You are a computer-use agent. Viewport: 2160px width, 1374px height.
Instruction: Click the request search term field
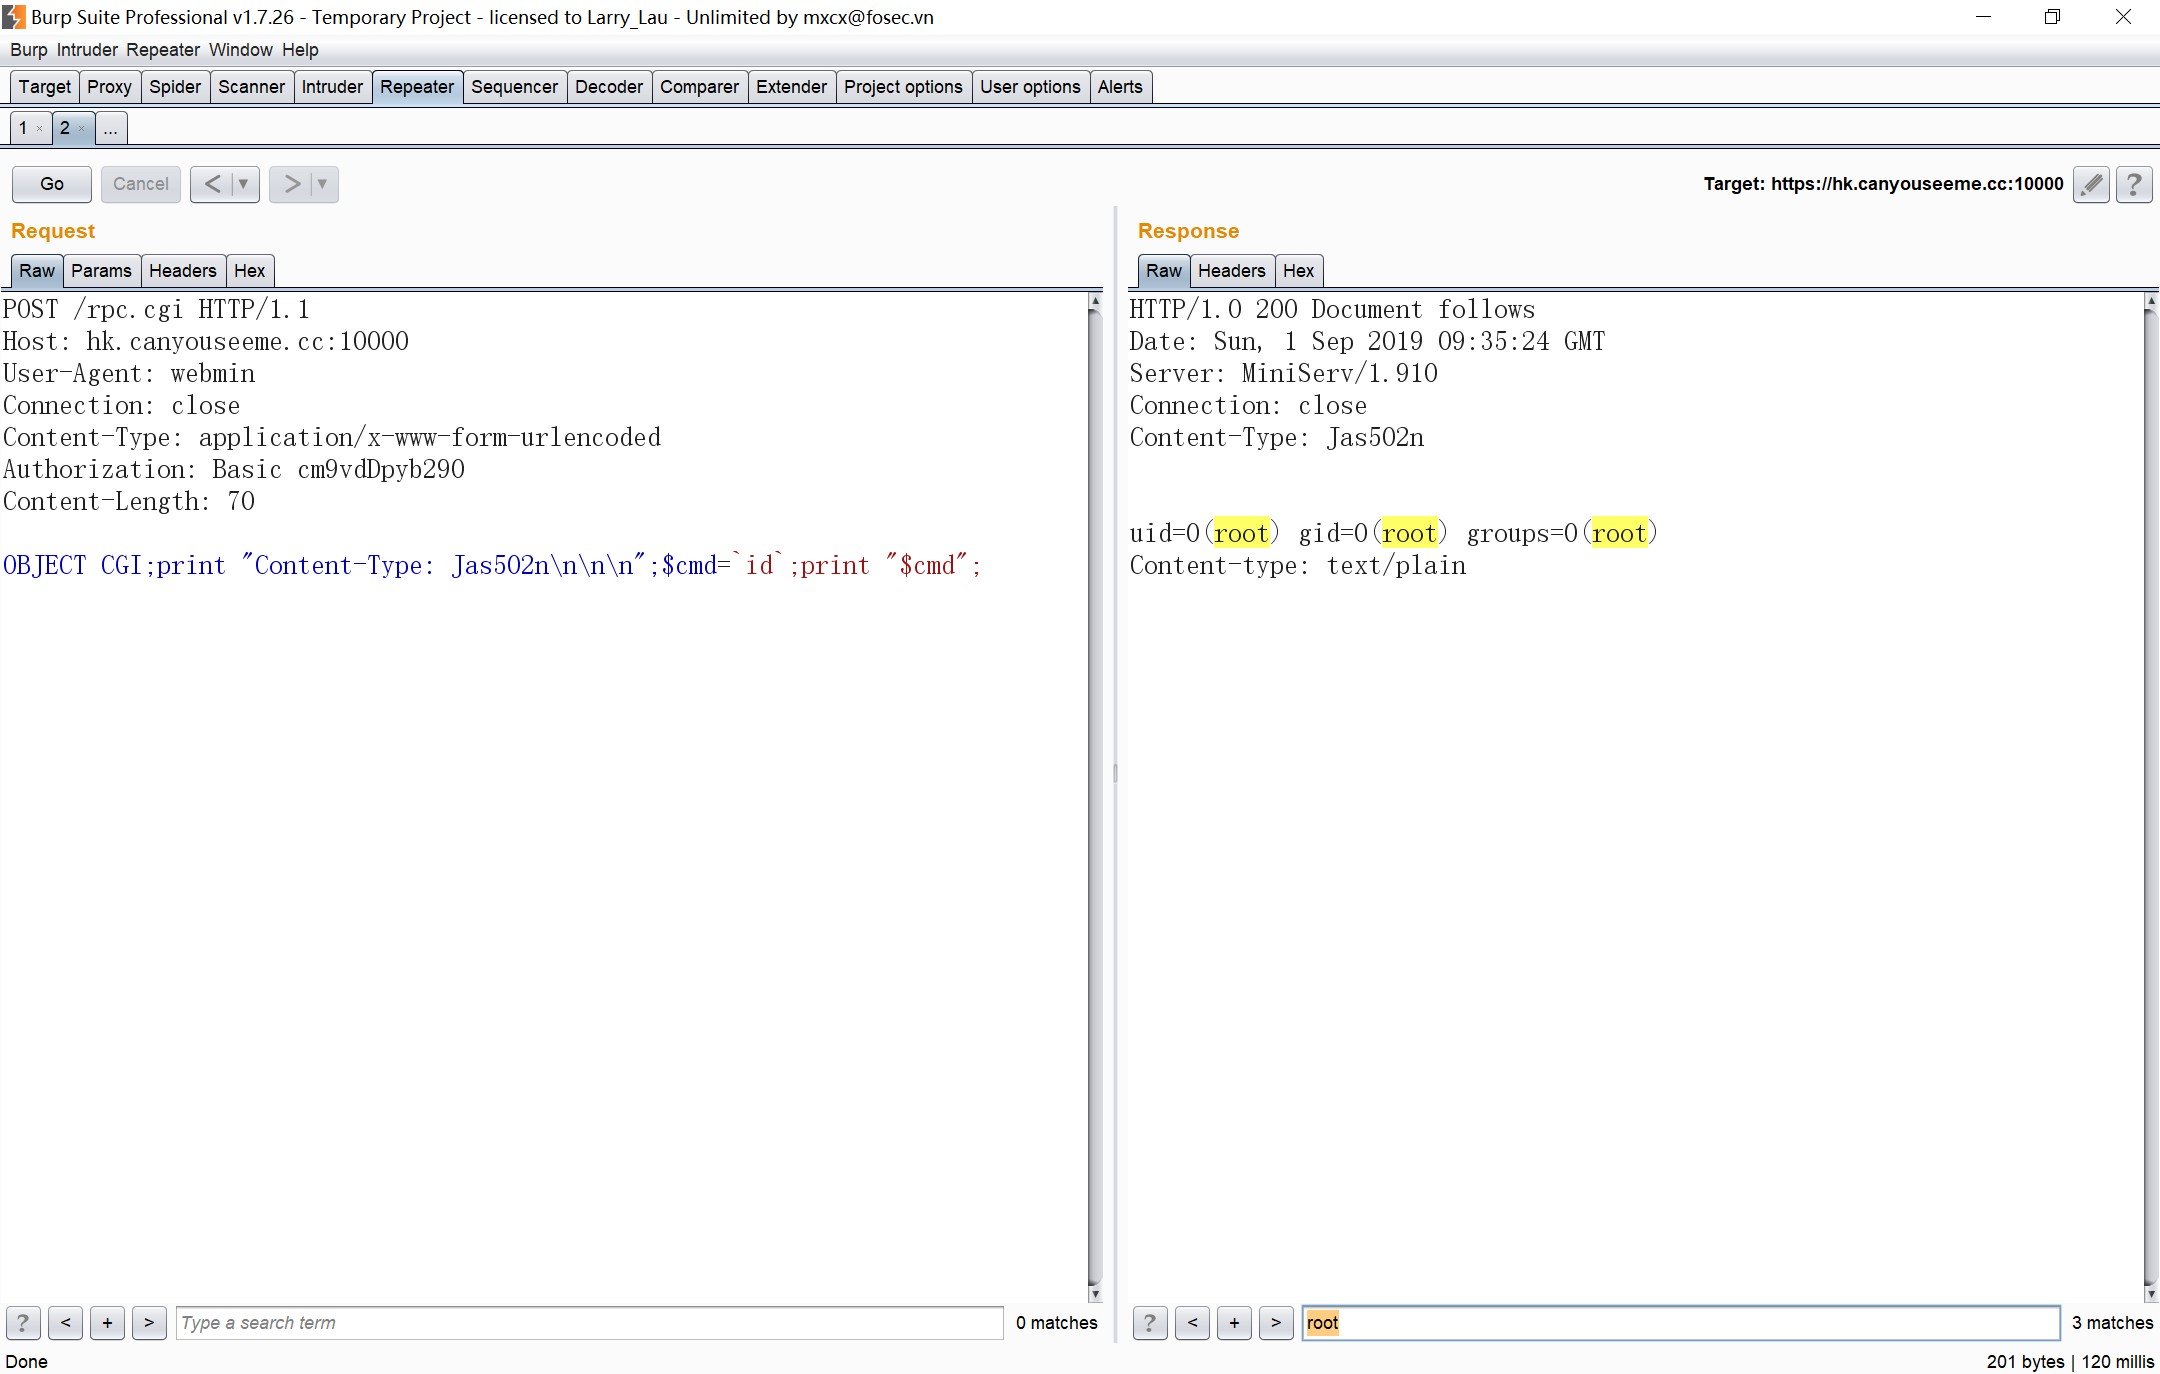pos(590,1323)
